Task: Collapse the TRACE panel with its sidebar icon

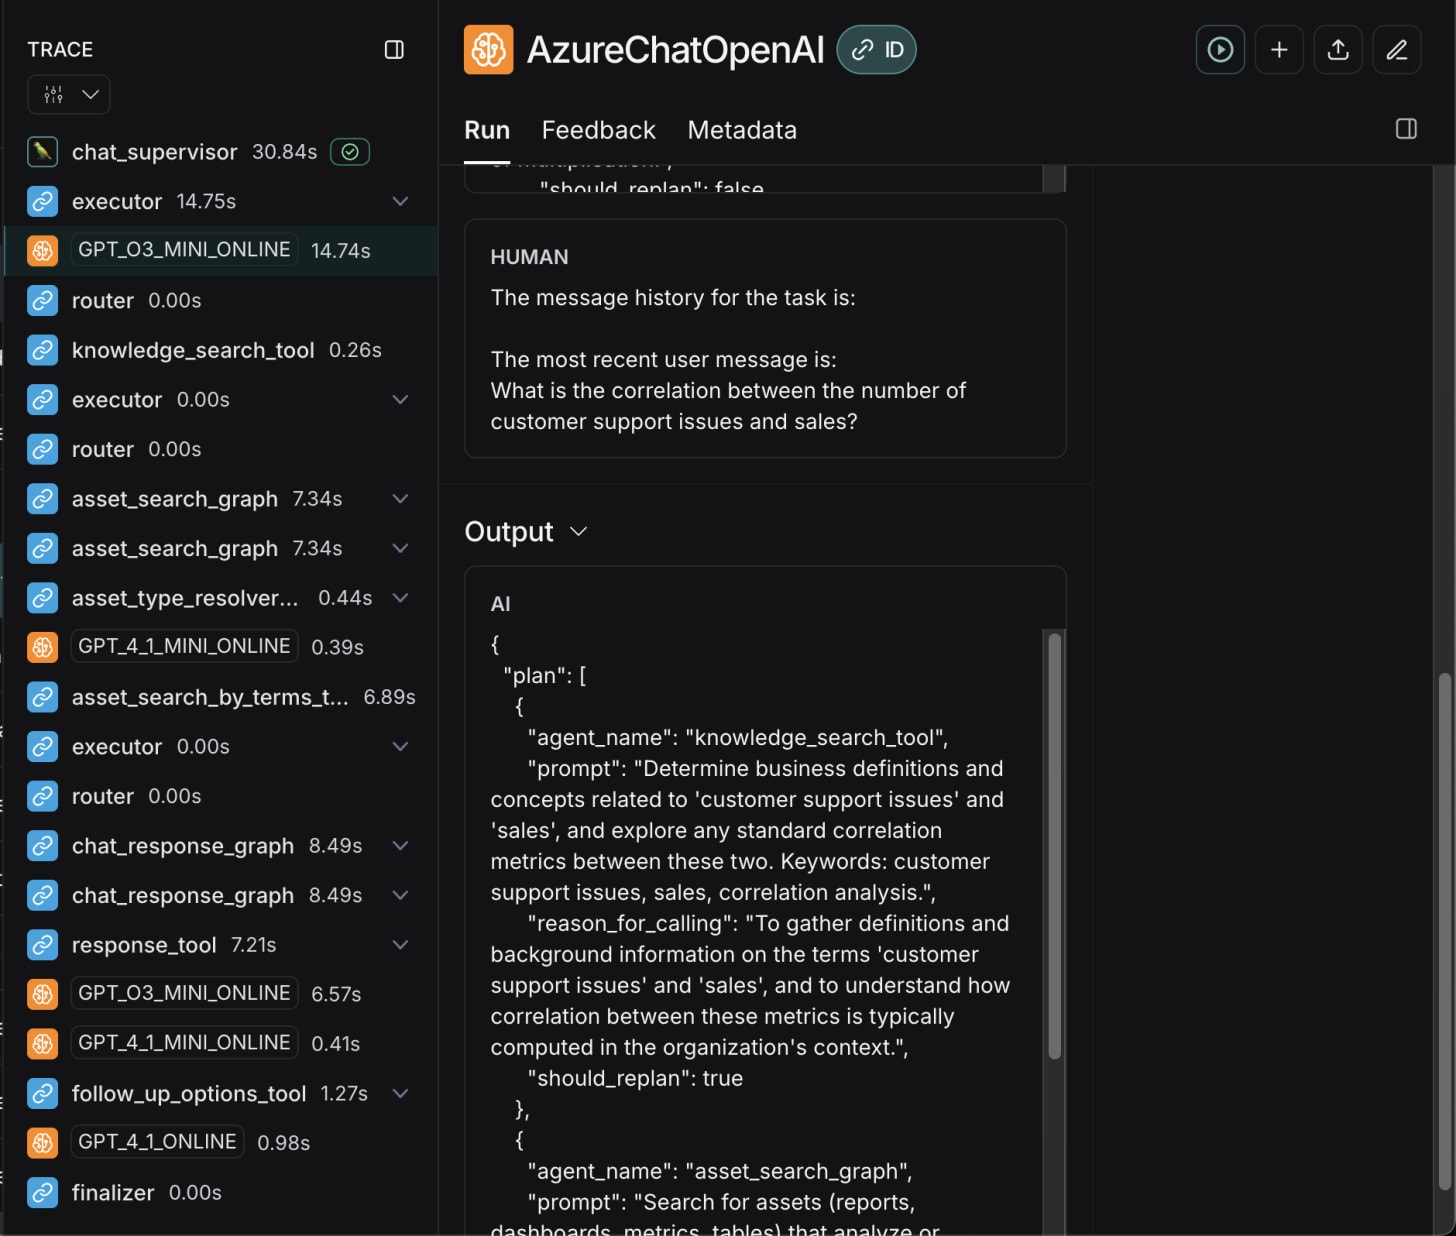Action: (394, 50)
